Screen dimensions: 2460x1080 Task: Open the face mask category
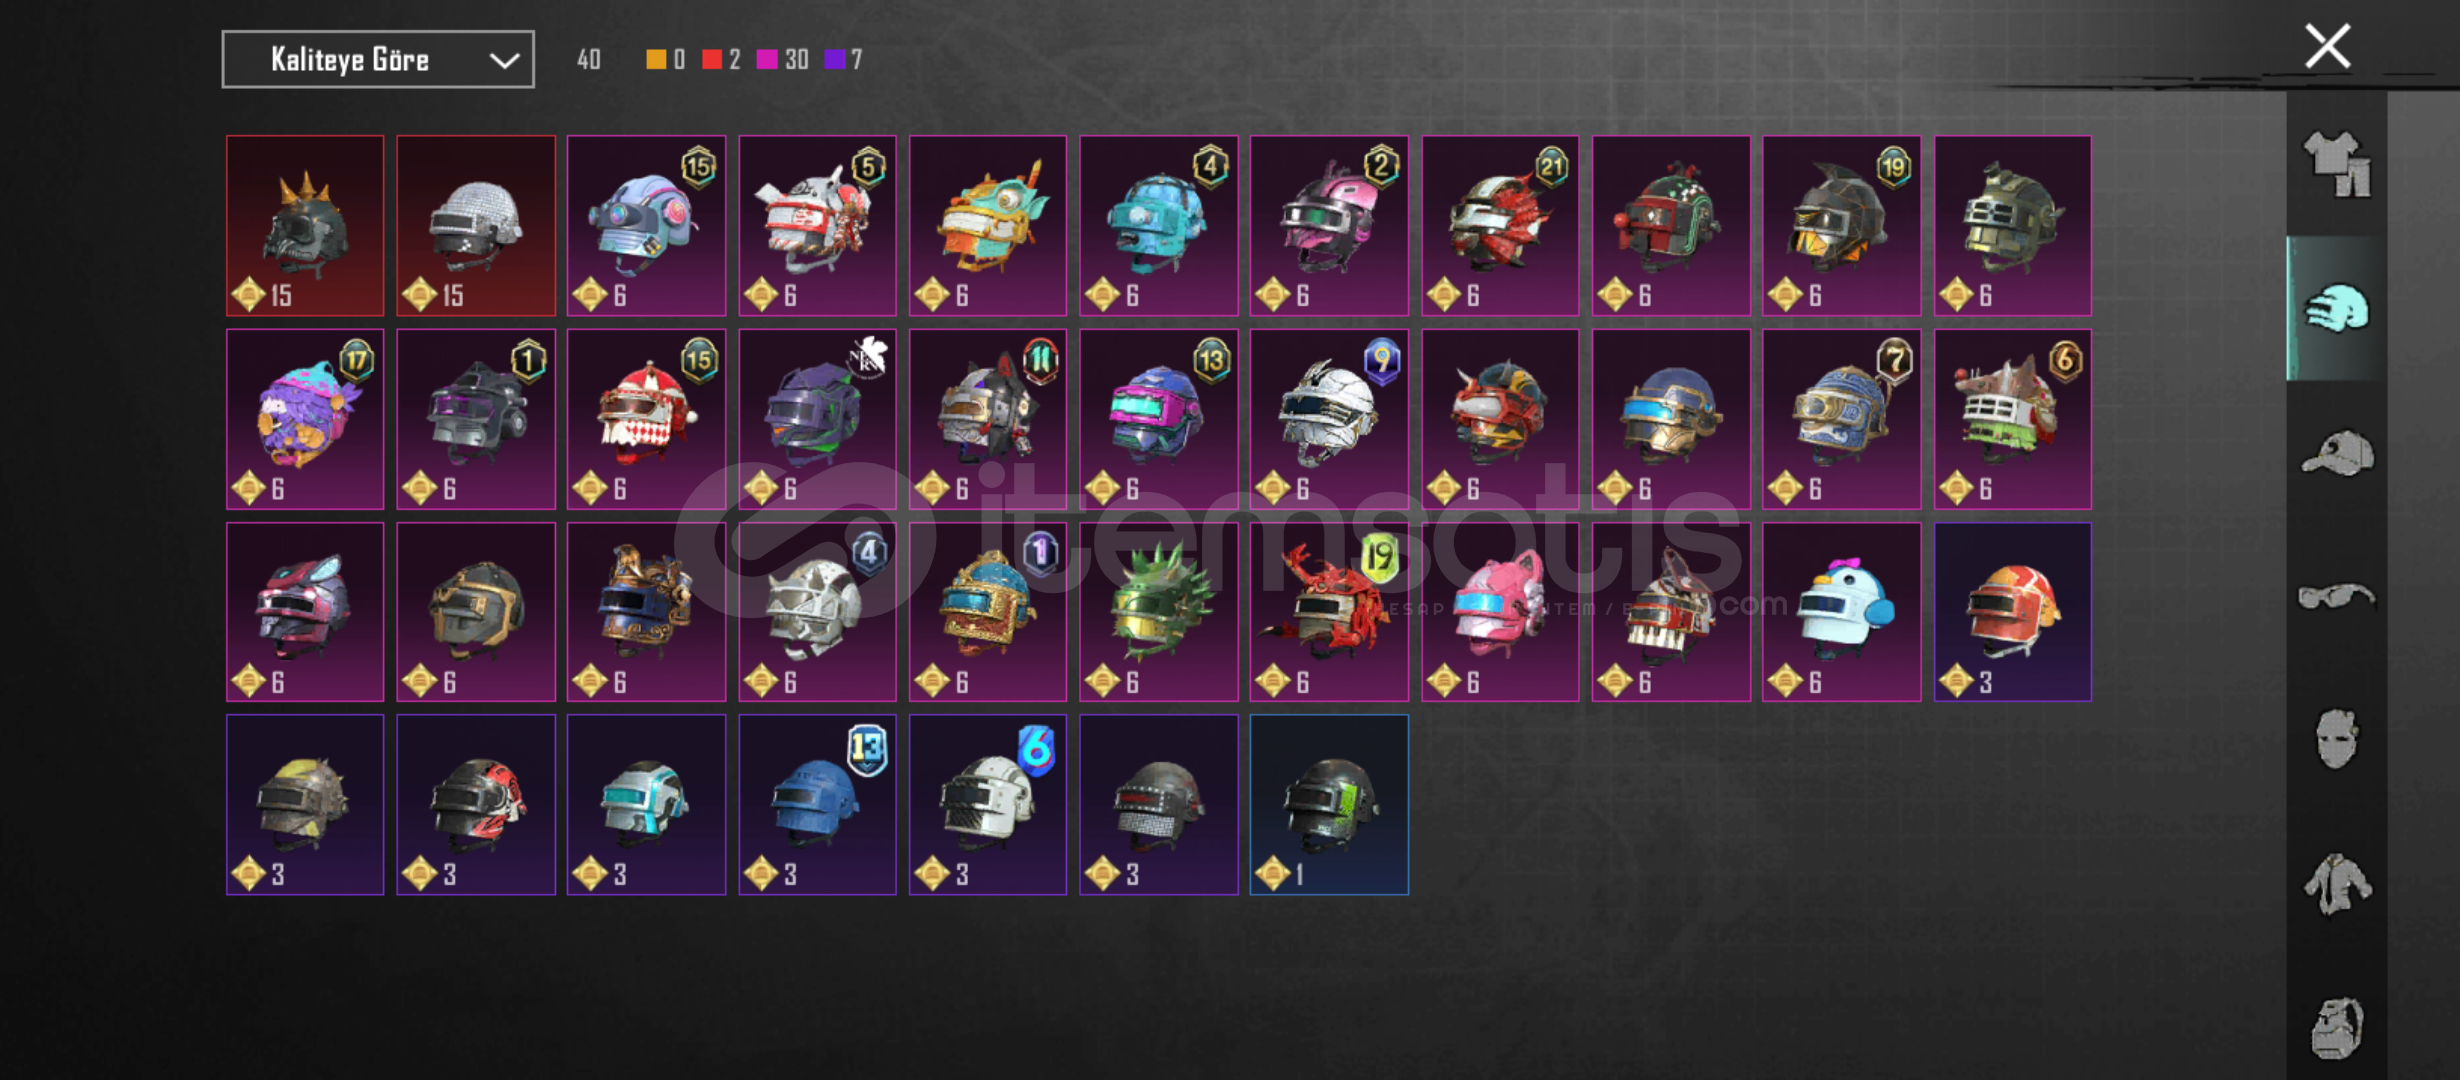(2337, 740)
